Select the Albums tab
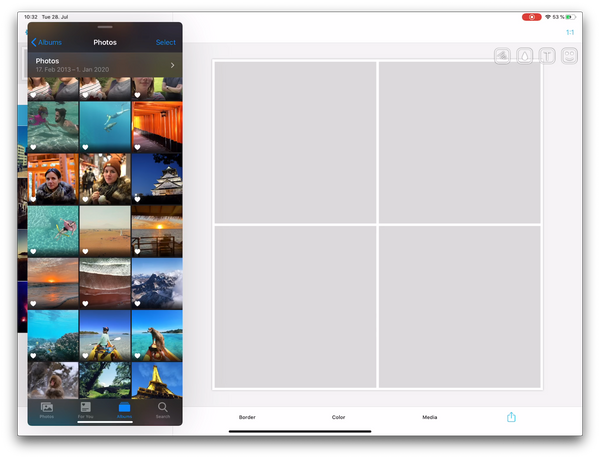 (x=124, y=409)
